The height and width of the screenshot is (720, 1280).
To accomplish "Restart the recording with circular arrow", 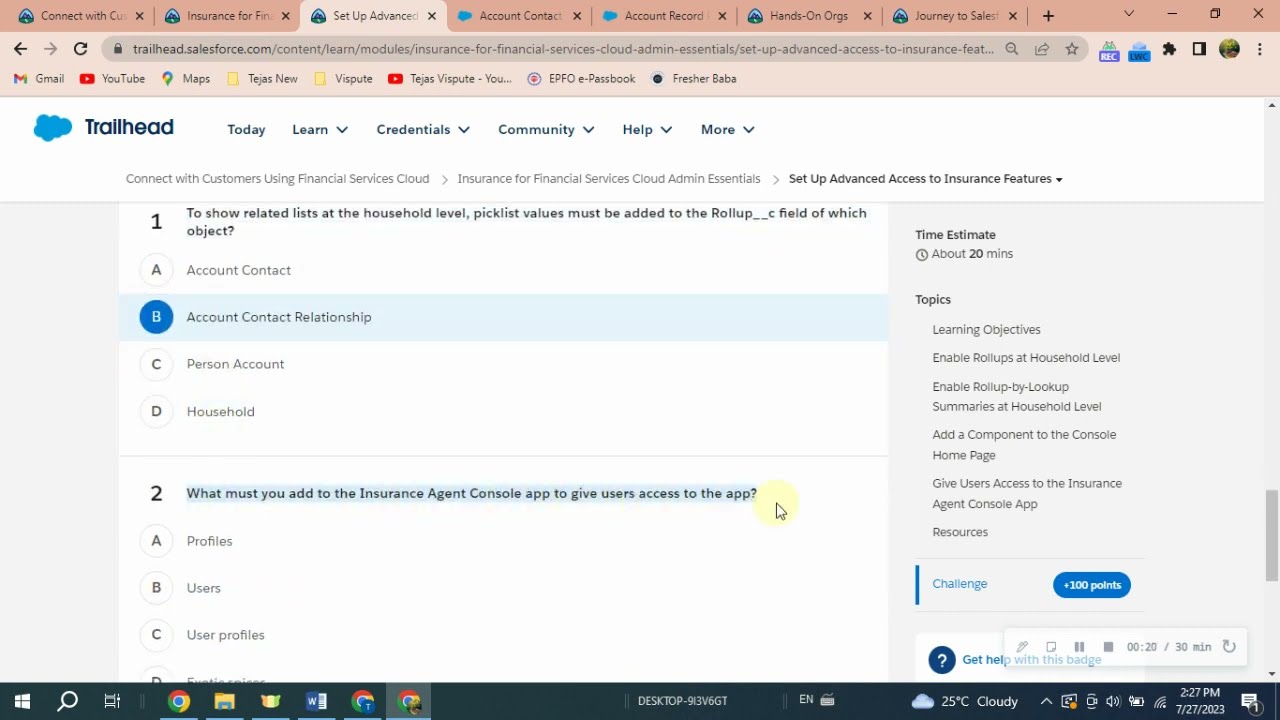I will point(1229,647).
